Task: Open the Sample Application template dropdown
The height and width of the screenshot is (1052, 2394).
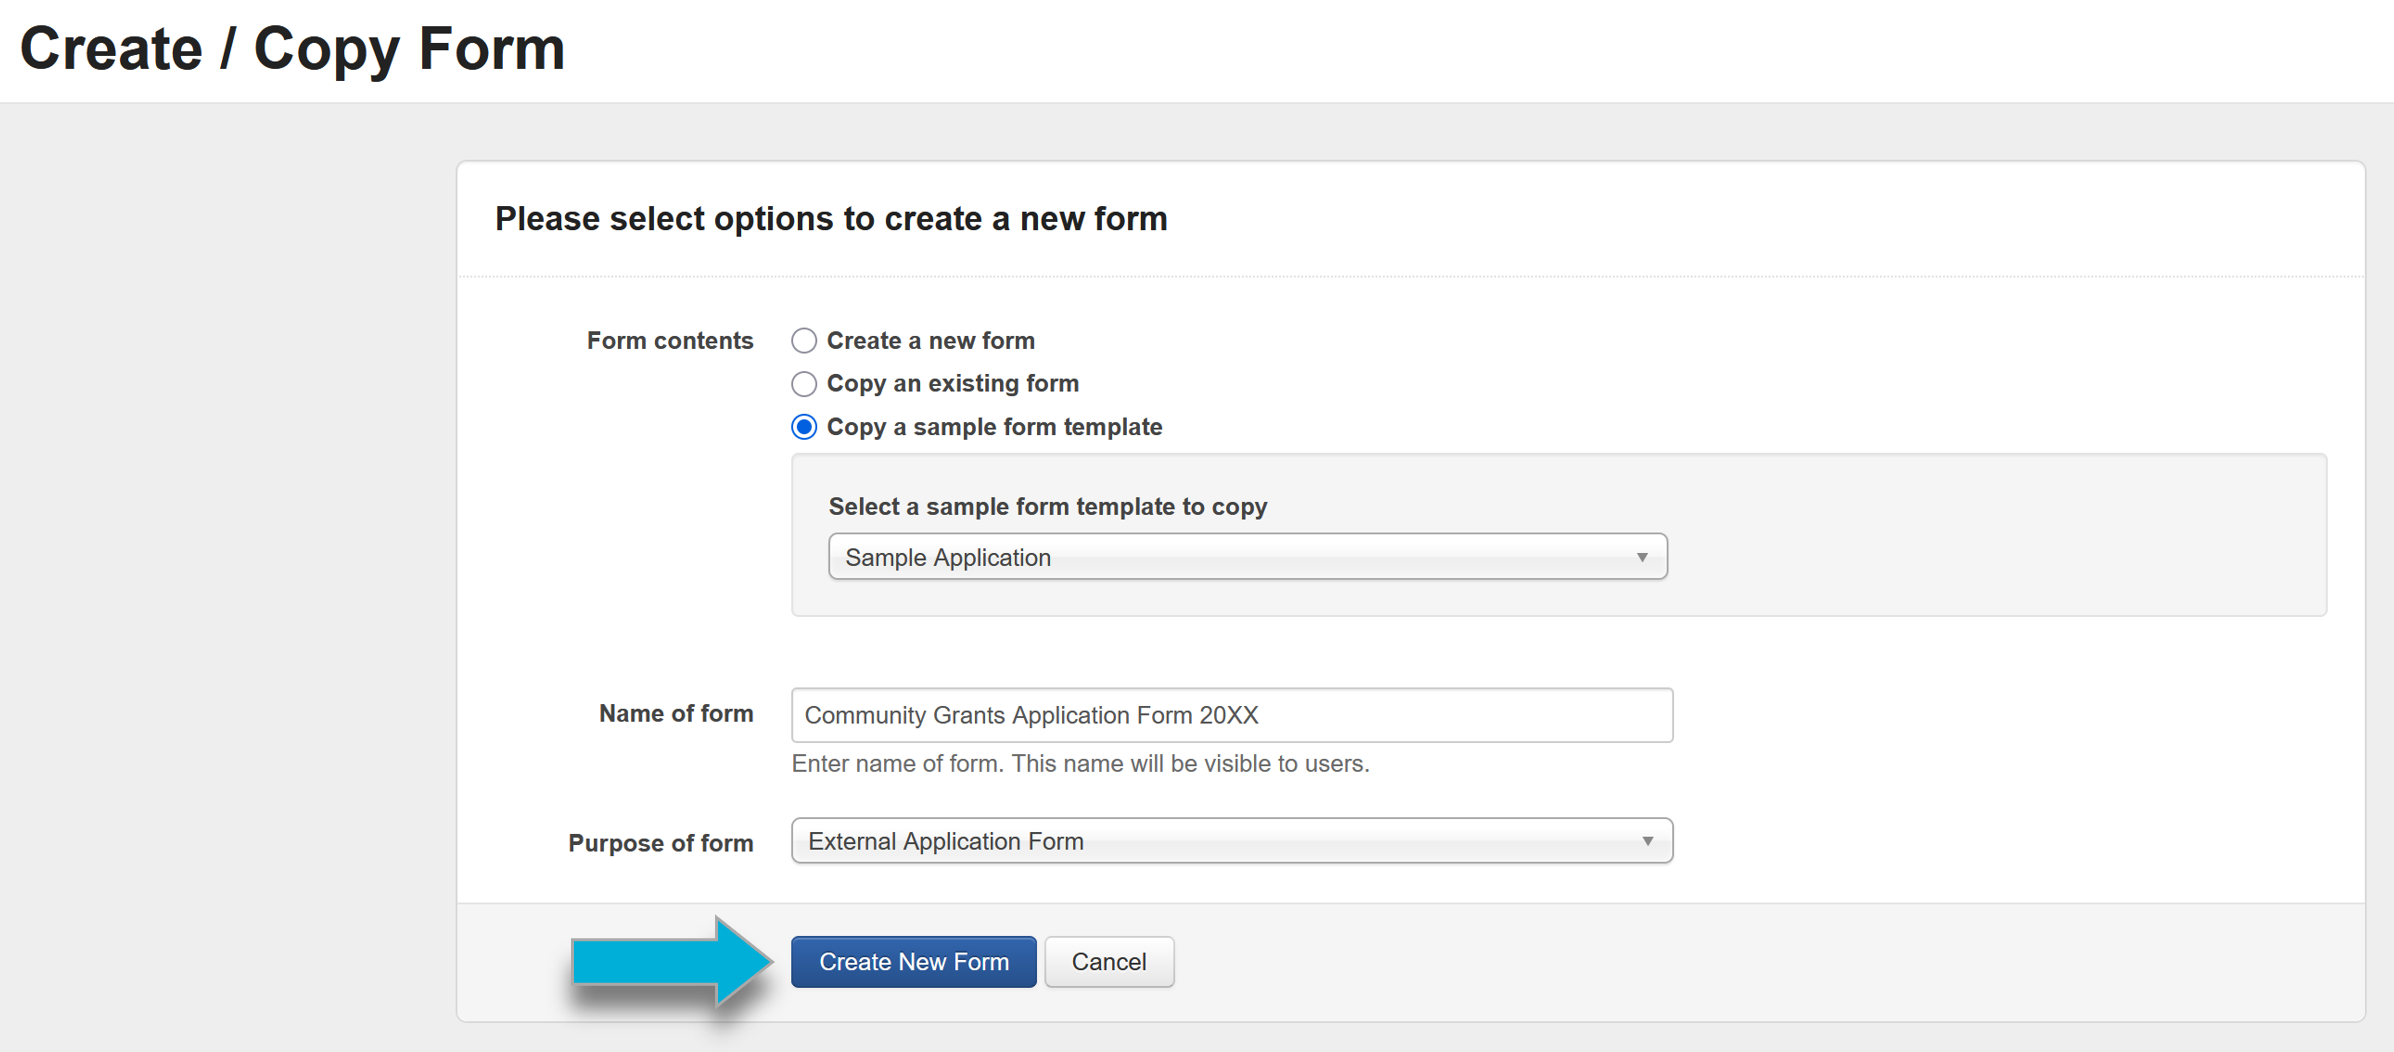Action: click(1246, 557)
